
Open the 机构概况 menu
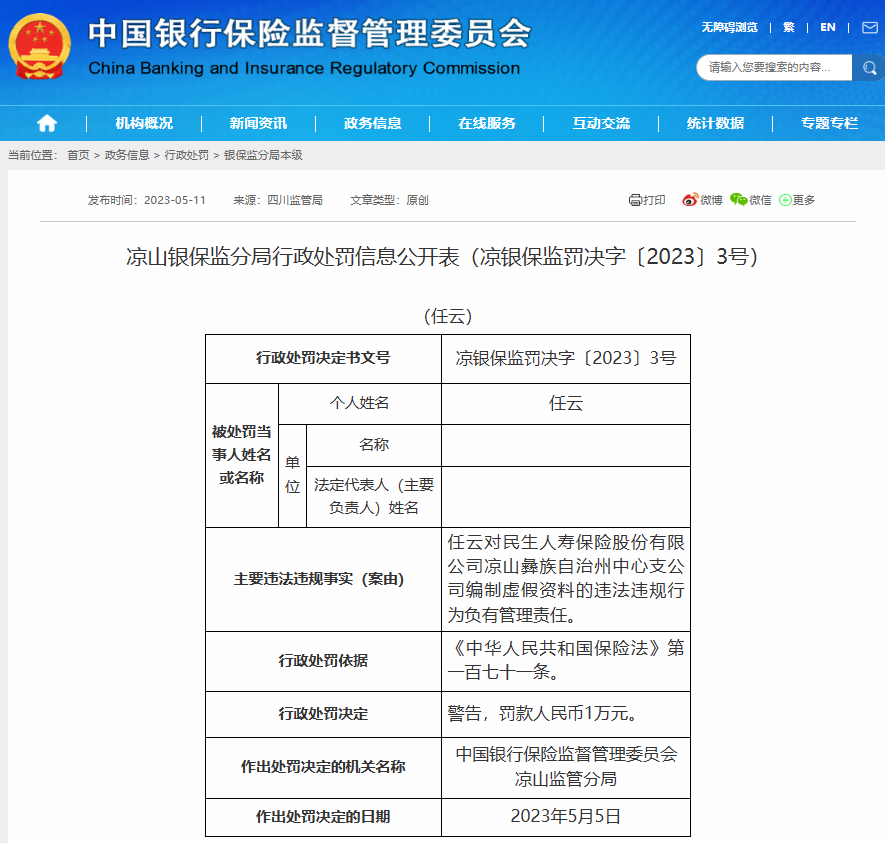(144, 123)
